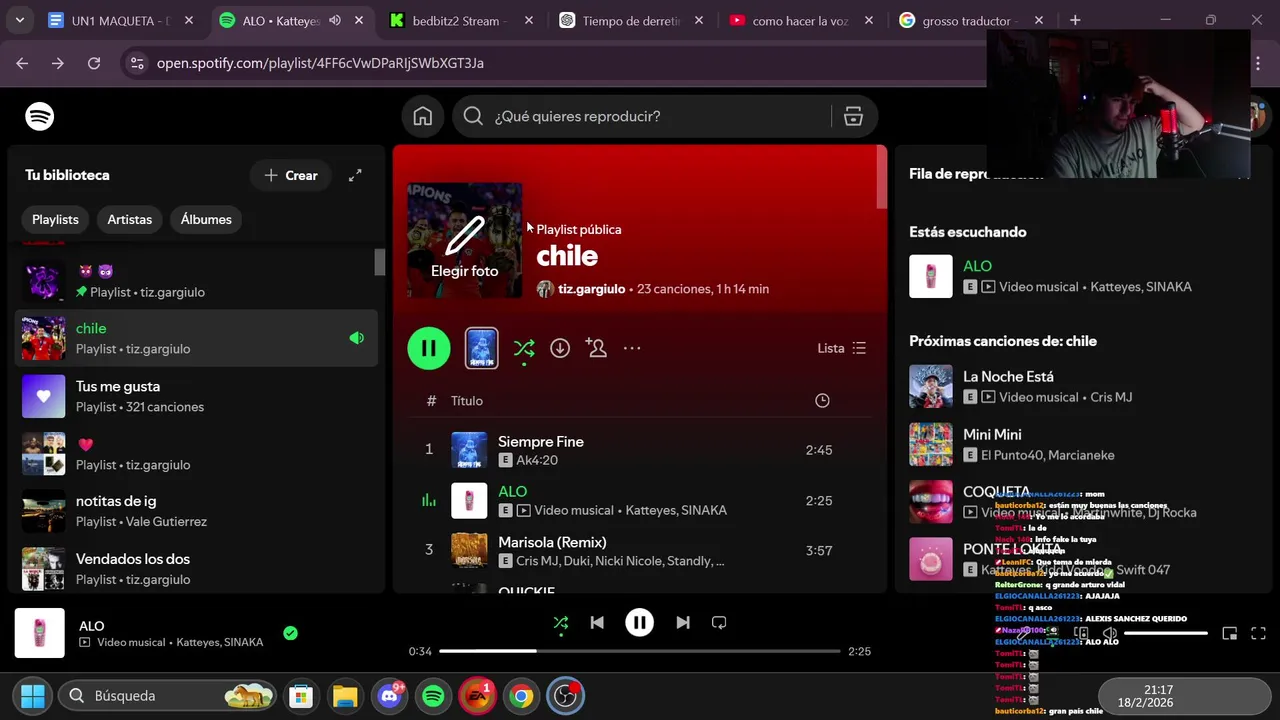This screenshot has width=1280, height=720.
Task: Click the Crear button
Action: (x=290, y=175)
